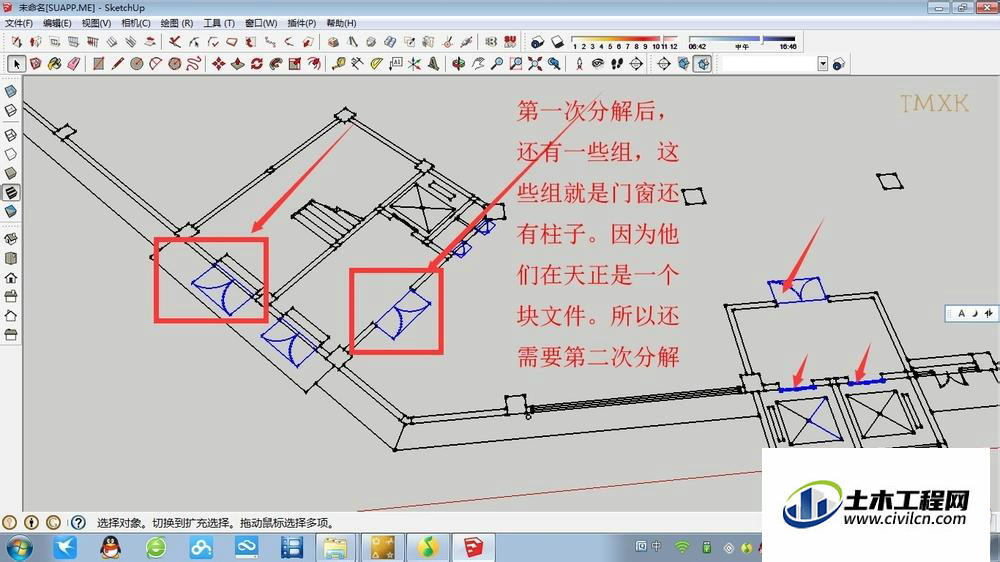Choose the Rotate tool
This screenshot has height=562, width=1000.
pyautogui.click(x=257, y=64)
